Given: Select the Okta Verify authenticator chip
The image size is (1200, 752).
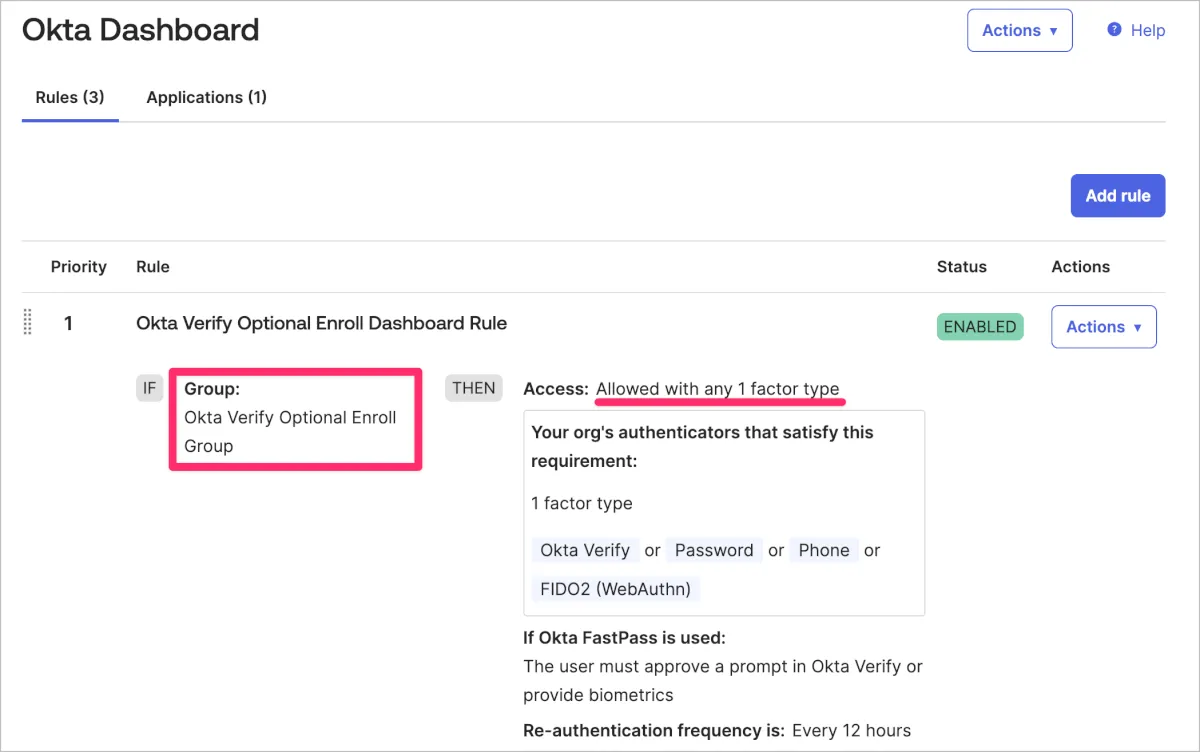Looking at the screenshot, I should coord(585,550).
